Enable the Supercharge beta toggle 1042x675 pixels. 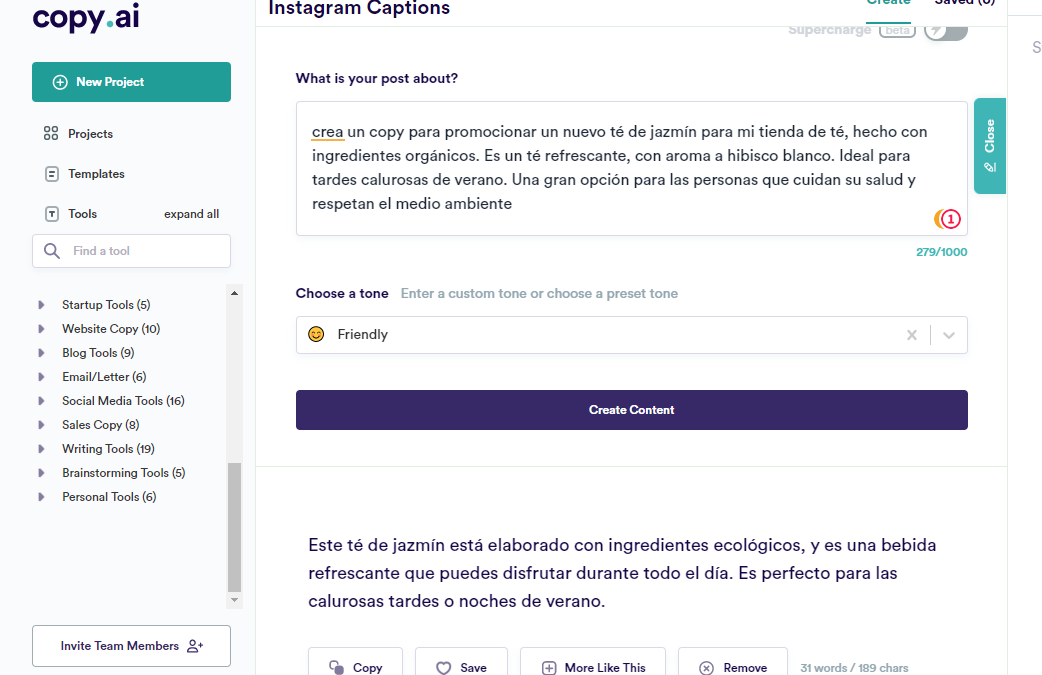pos(944,30)
